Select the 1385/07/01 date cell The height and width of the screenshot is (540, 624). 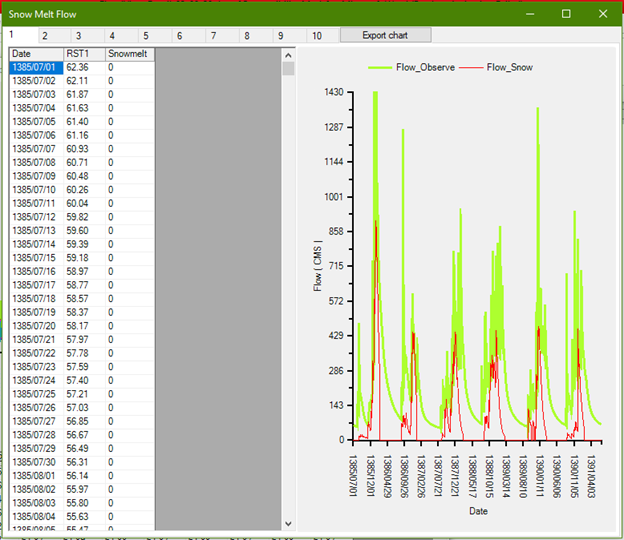[x=36, y=67]
